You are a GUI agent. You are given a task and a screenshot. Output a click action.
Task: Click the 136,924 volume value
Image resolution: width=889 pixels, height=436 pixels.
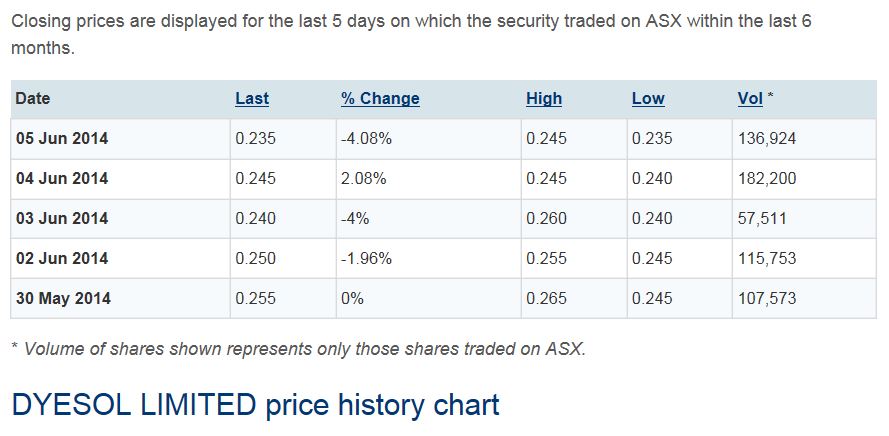coord(767,138)
